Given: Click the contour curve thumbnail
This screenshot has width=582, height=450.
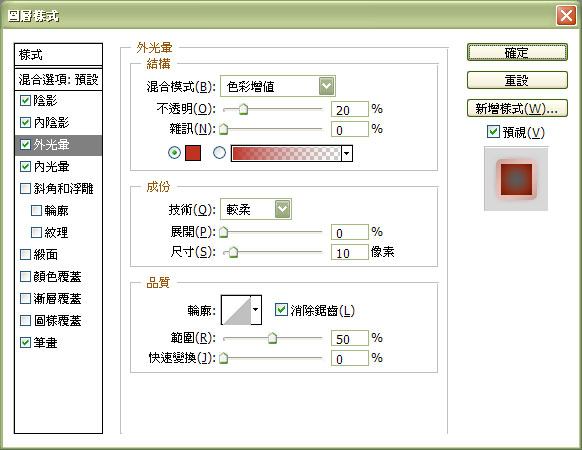Looking at the screenshot, I should 236,310.
